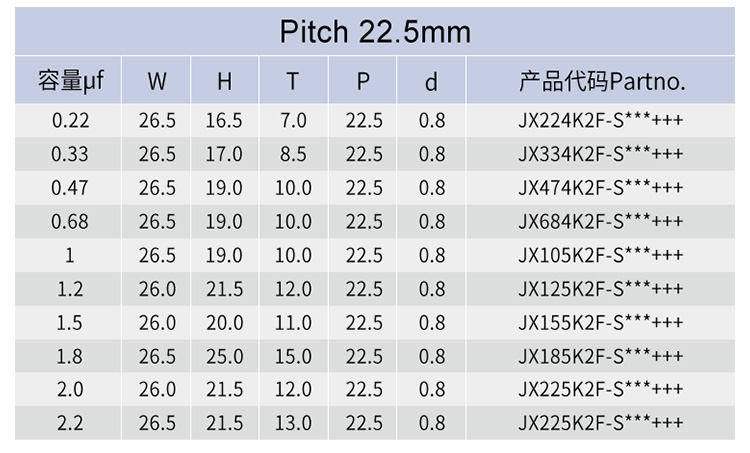Select the 0.47 capacity cell

(70, 188)
